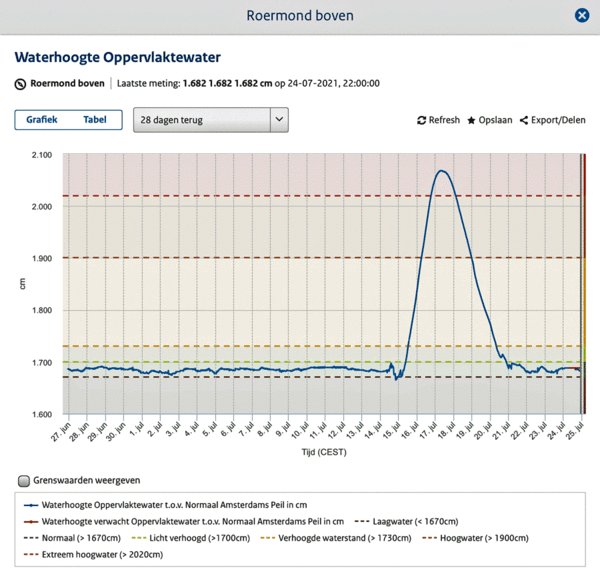This screenshot has width=600, height=576.
Task: Click the 1.600 y-axis label
Action: point(42,414)
